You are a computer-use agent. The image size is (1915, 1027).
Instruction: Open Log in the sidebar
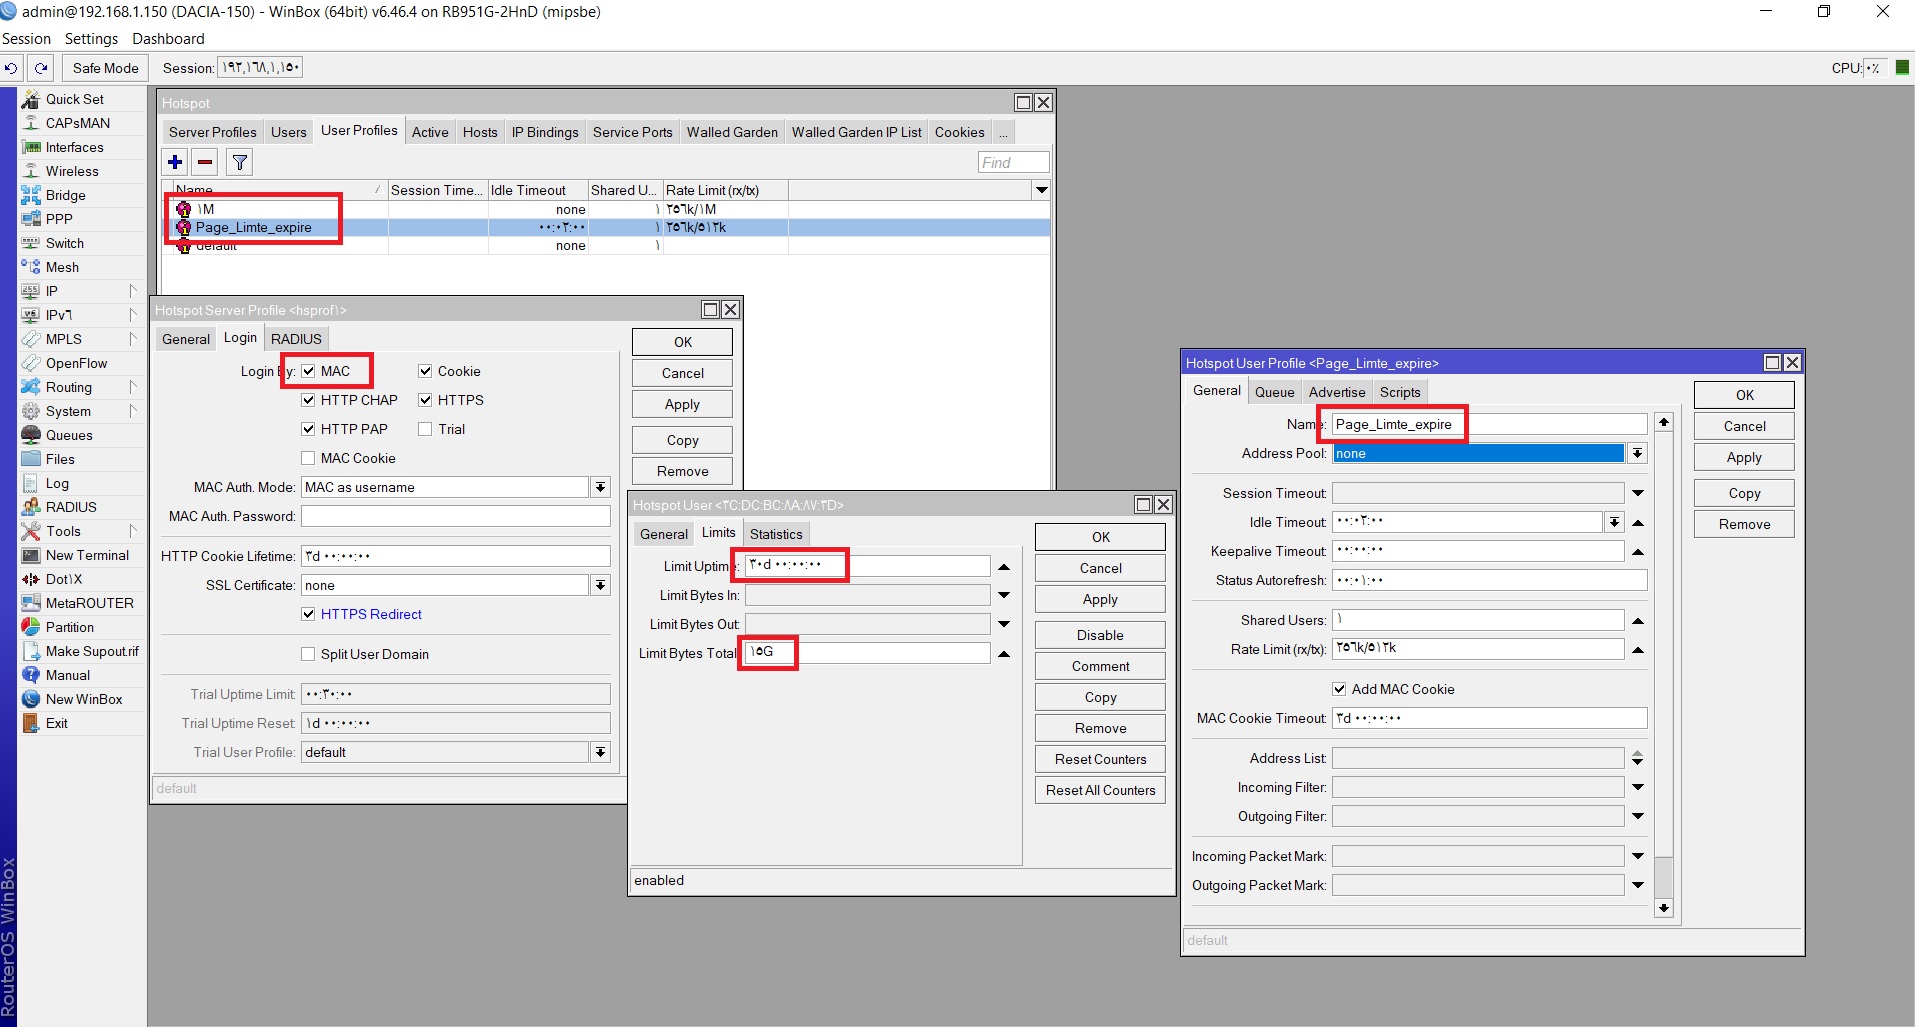(x=57, y=483)
